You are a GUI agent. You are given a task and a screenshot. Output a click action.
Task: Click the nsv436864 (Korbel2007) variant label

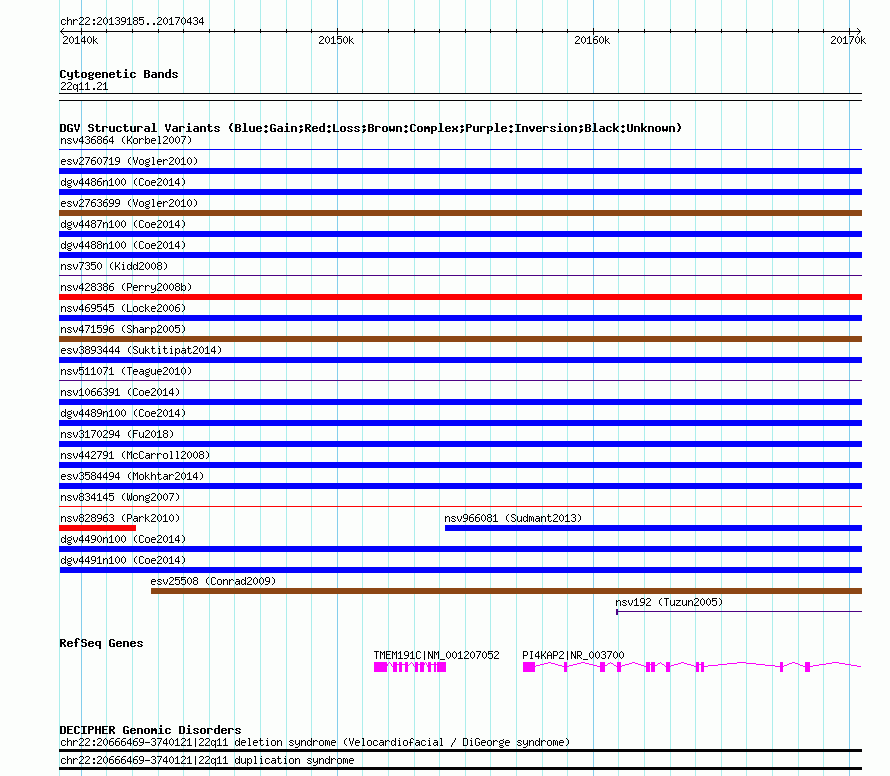coord(126,140)
